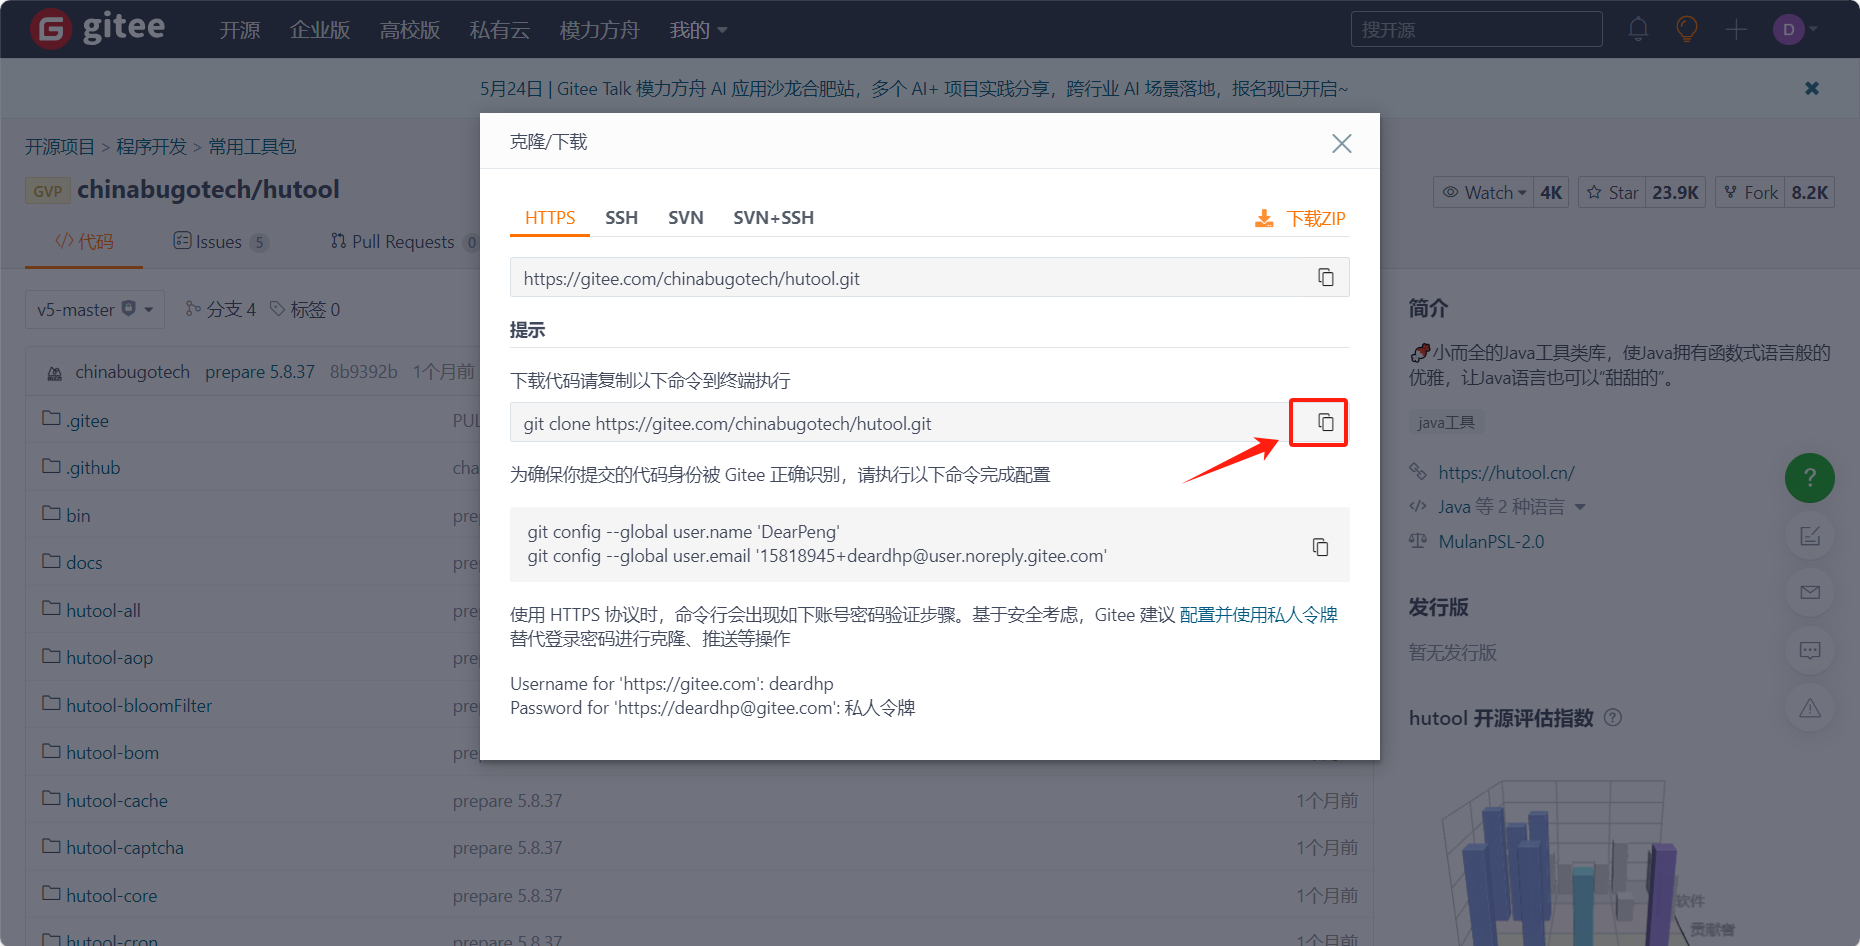Select the HTTPS tab

(x=550, y=217)
